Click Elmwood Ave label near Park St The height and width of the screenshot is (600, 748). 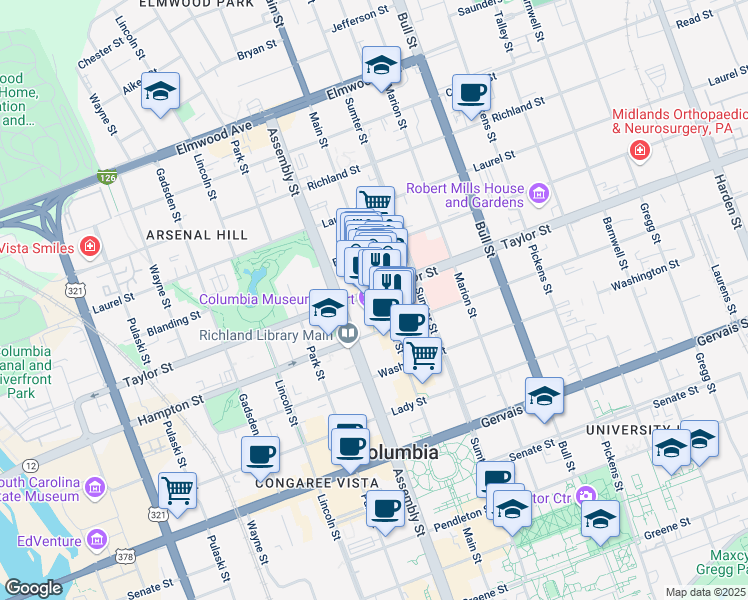point(214,138)
